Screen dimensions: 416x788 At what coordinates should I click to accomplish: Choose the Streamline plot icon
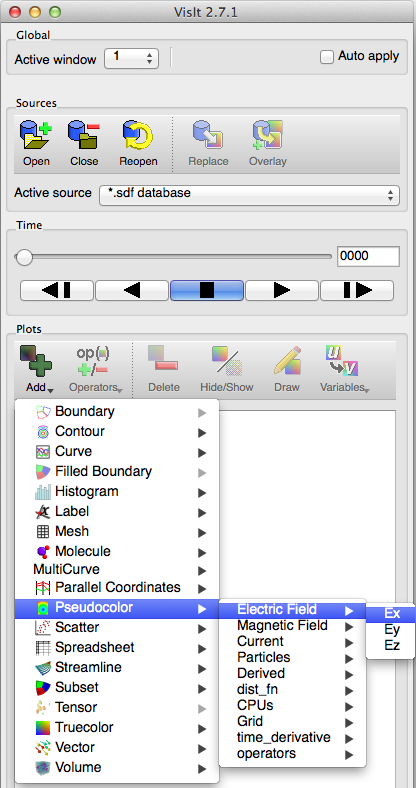(43, 668)
